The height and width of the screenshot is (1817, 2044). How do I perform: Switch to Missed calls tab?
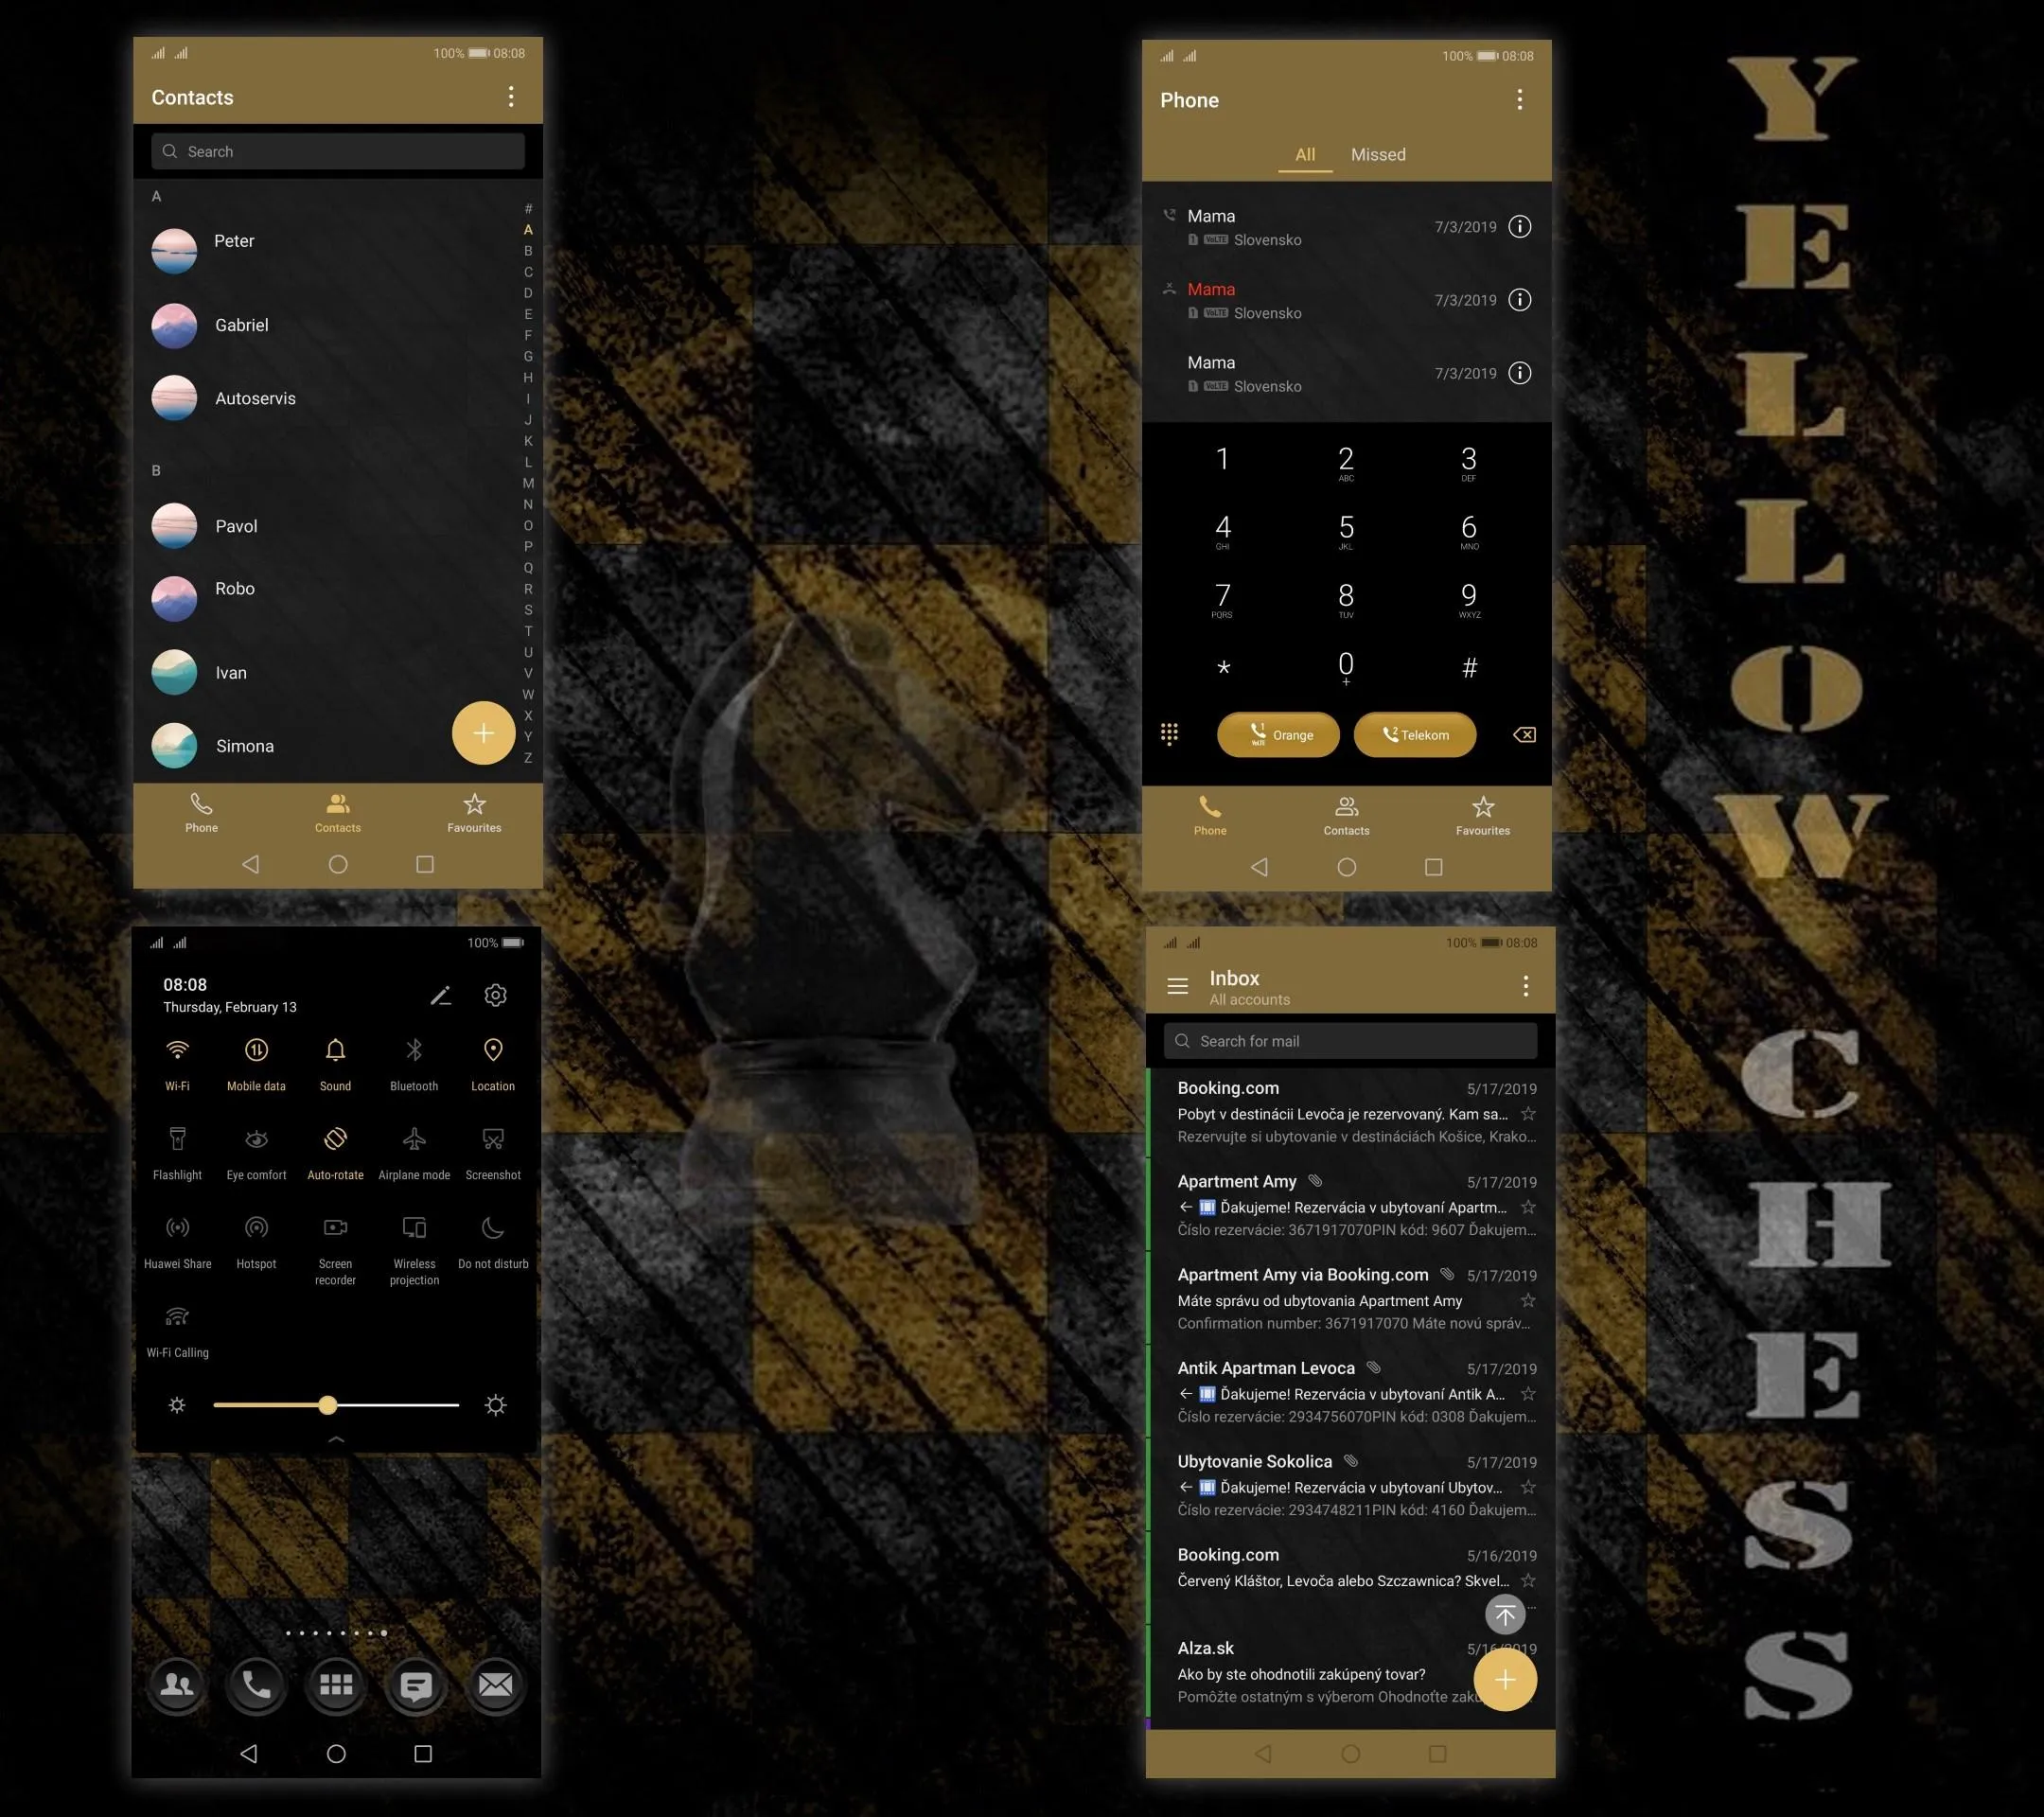click(1378, 154)
